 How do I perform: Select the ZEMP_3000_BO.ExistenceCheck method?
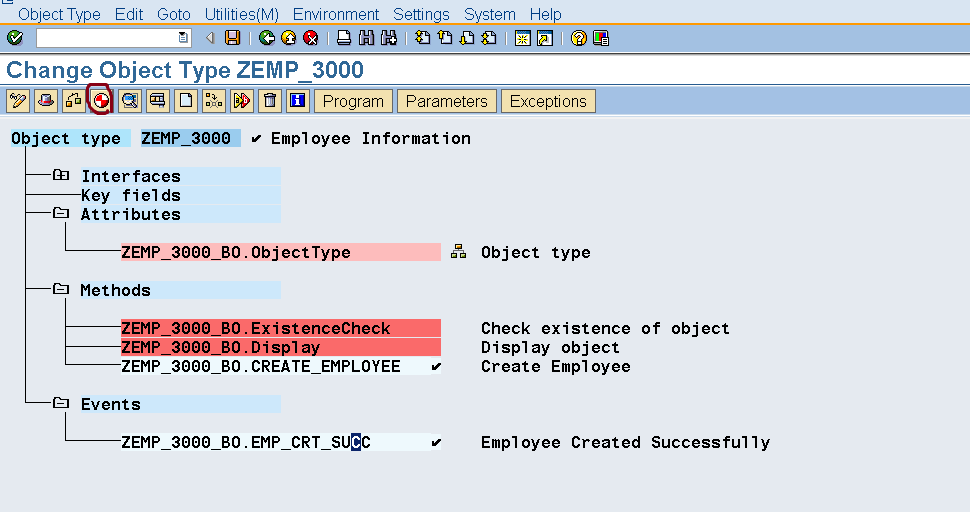[281, 328]
